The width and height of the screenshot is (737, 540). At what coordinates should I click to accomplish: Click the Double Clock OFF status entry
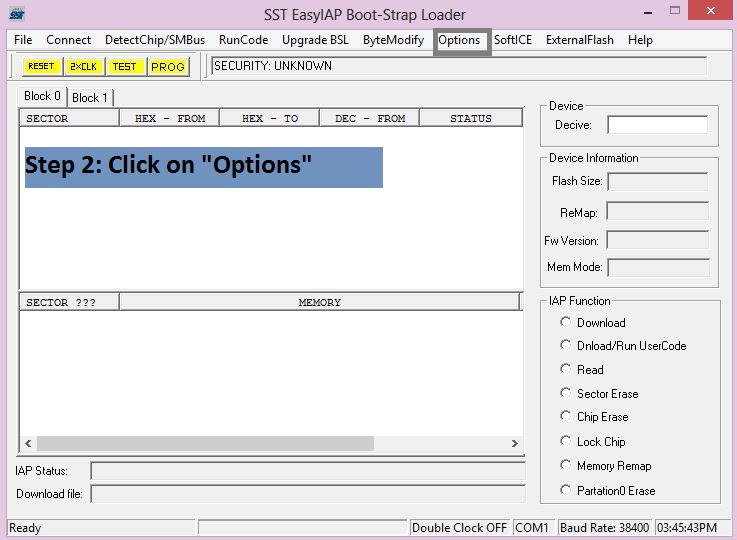[x=459, y=527]
